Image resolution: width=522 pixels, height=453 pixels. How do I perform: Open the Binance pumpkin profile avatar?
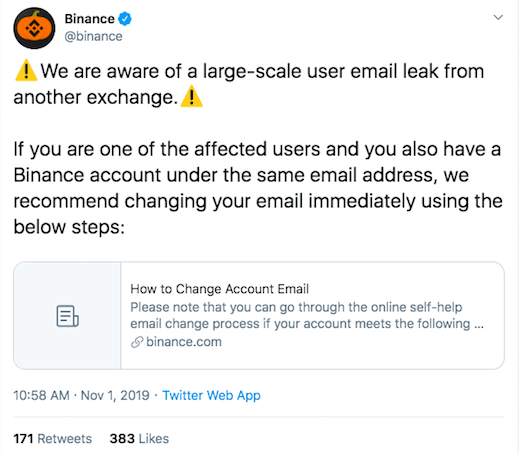(x=34, y=28)
